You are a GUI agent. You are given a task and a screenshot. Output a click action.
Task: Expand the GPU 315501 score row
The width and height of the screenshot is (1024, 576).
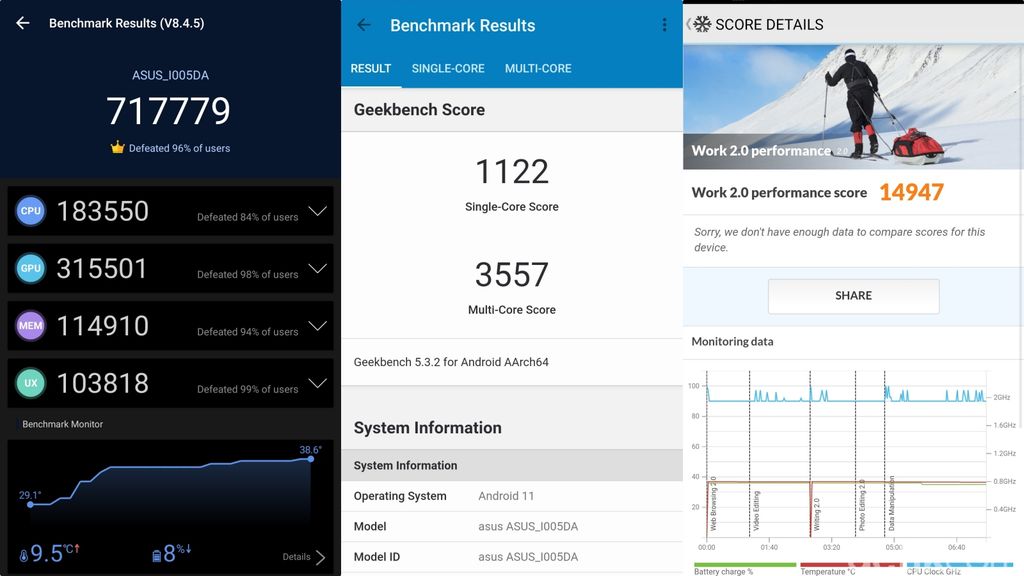[317, 268]
